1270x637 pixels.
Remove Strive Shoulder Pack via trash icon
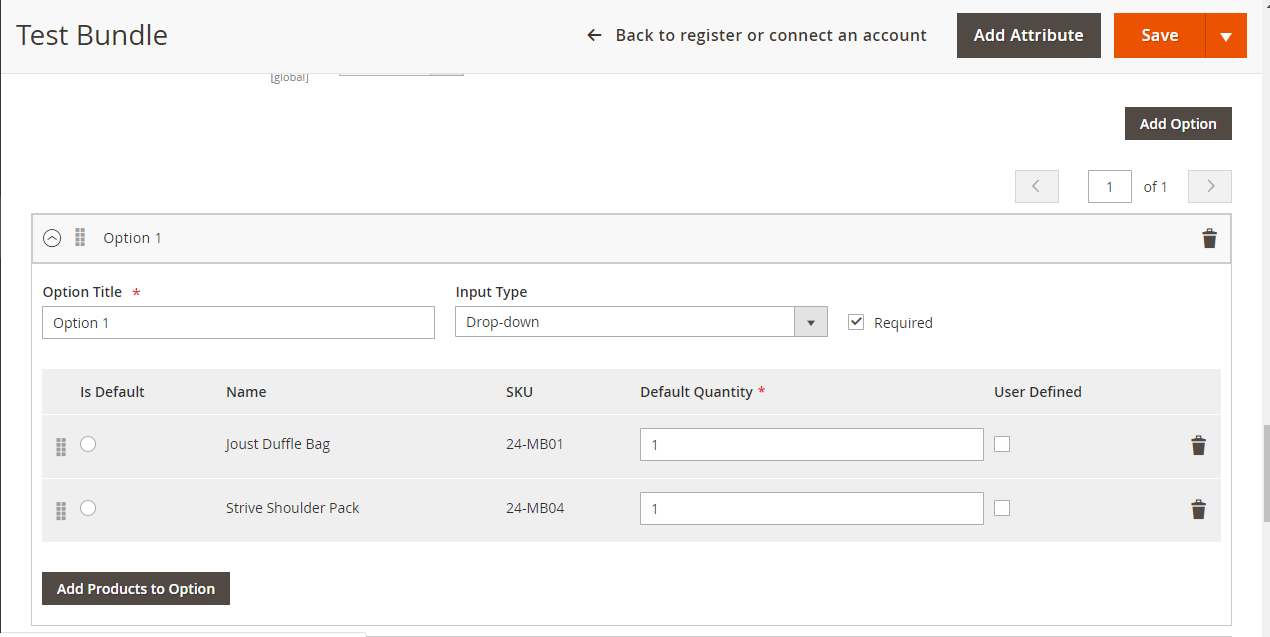coord(1198,510)
